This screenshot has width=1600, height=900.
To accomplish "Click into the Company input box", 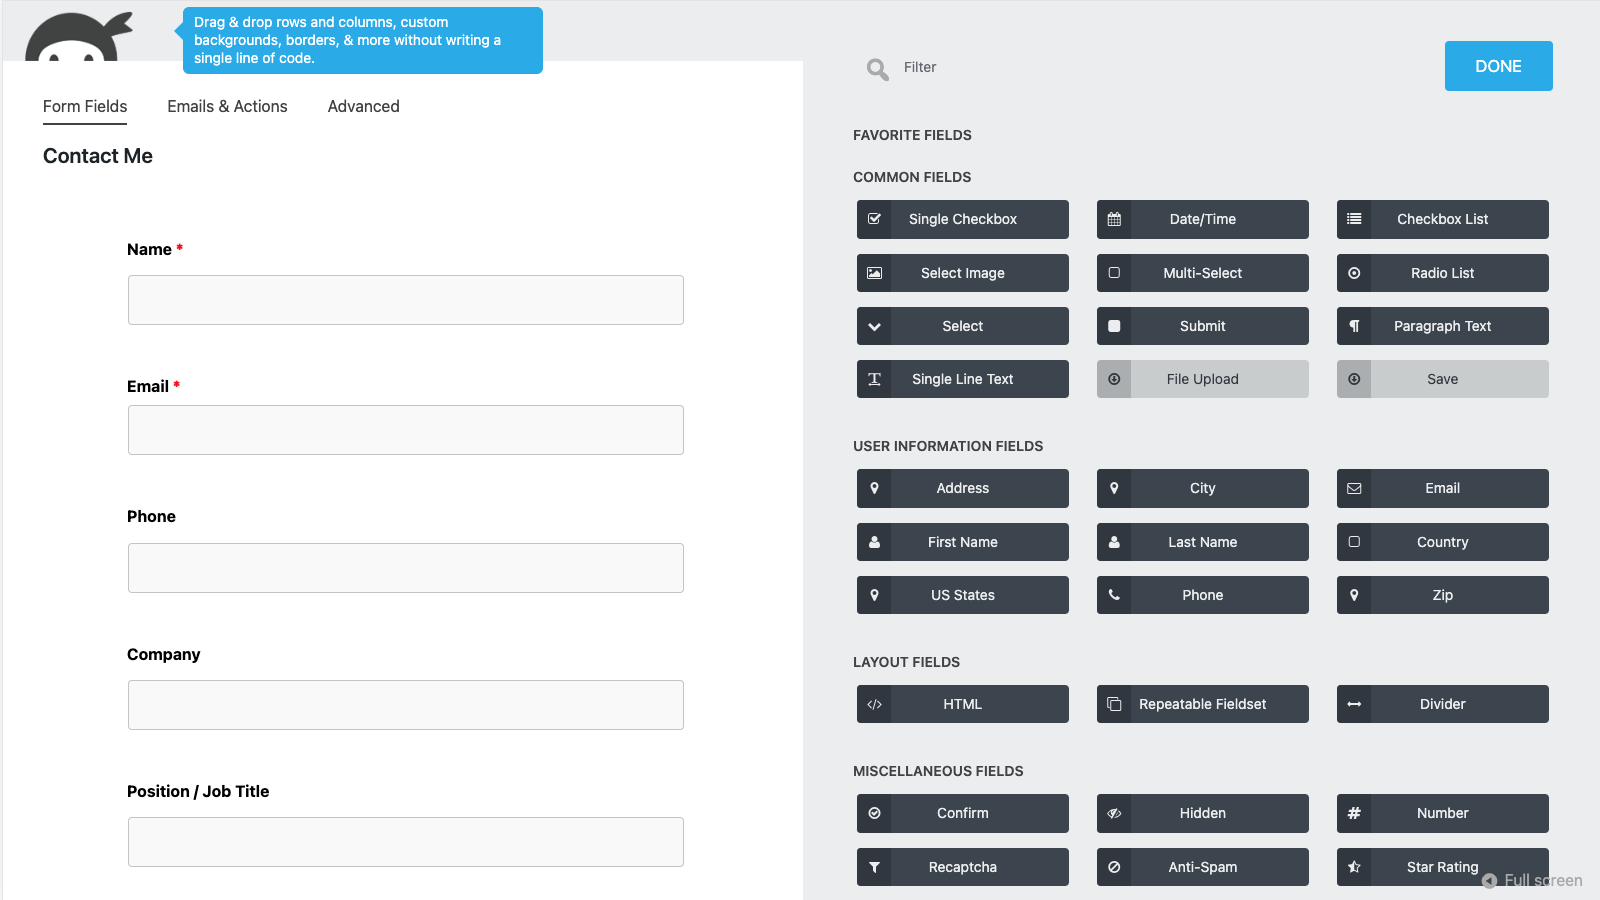I will pyautogui.click(x=405, y=705).
